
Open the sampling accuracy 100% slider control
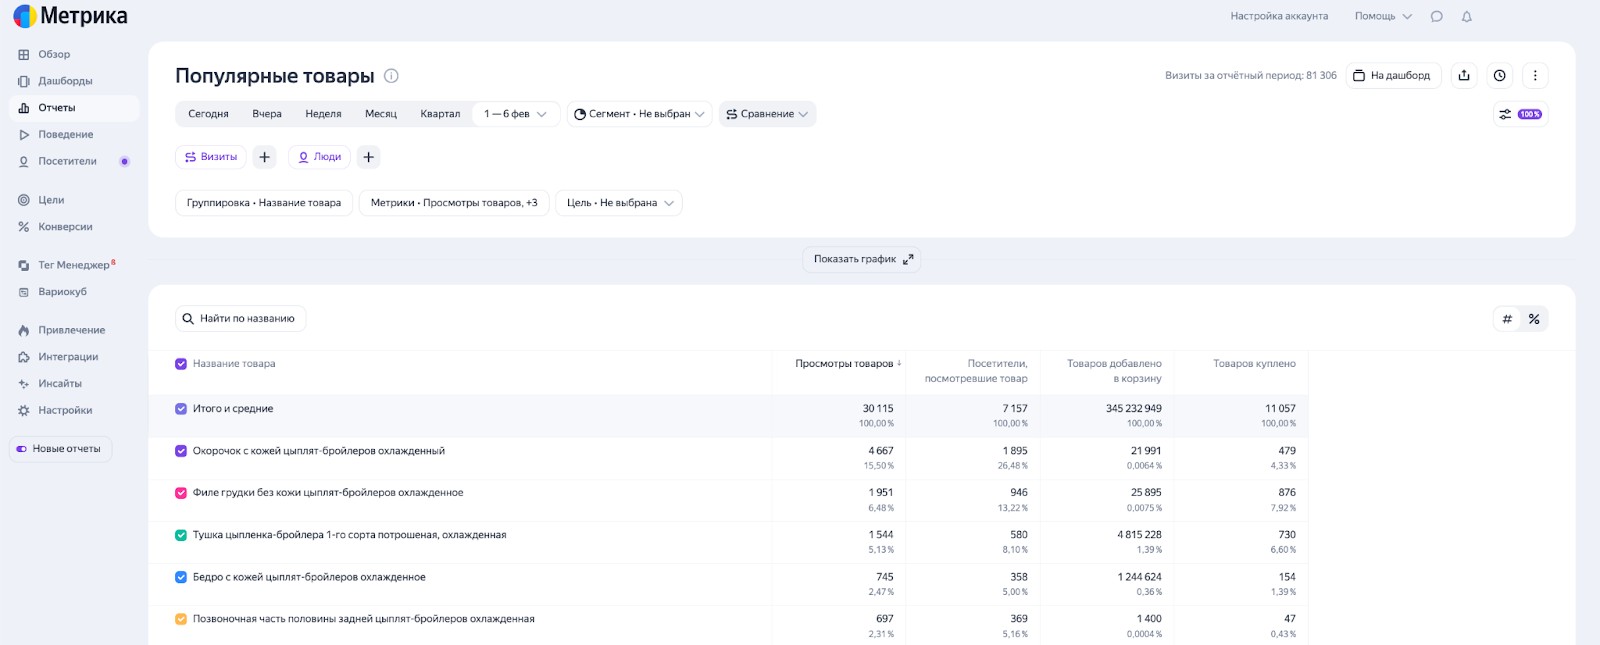(1520, 114)
